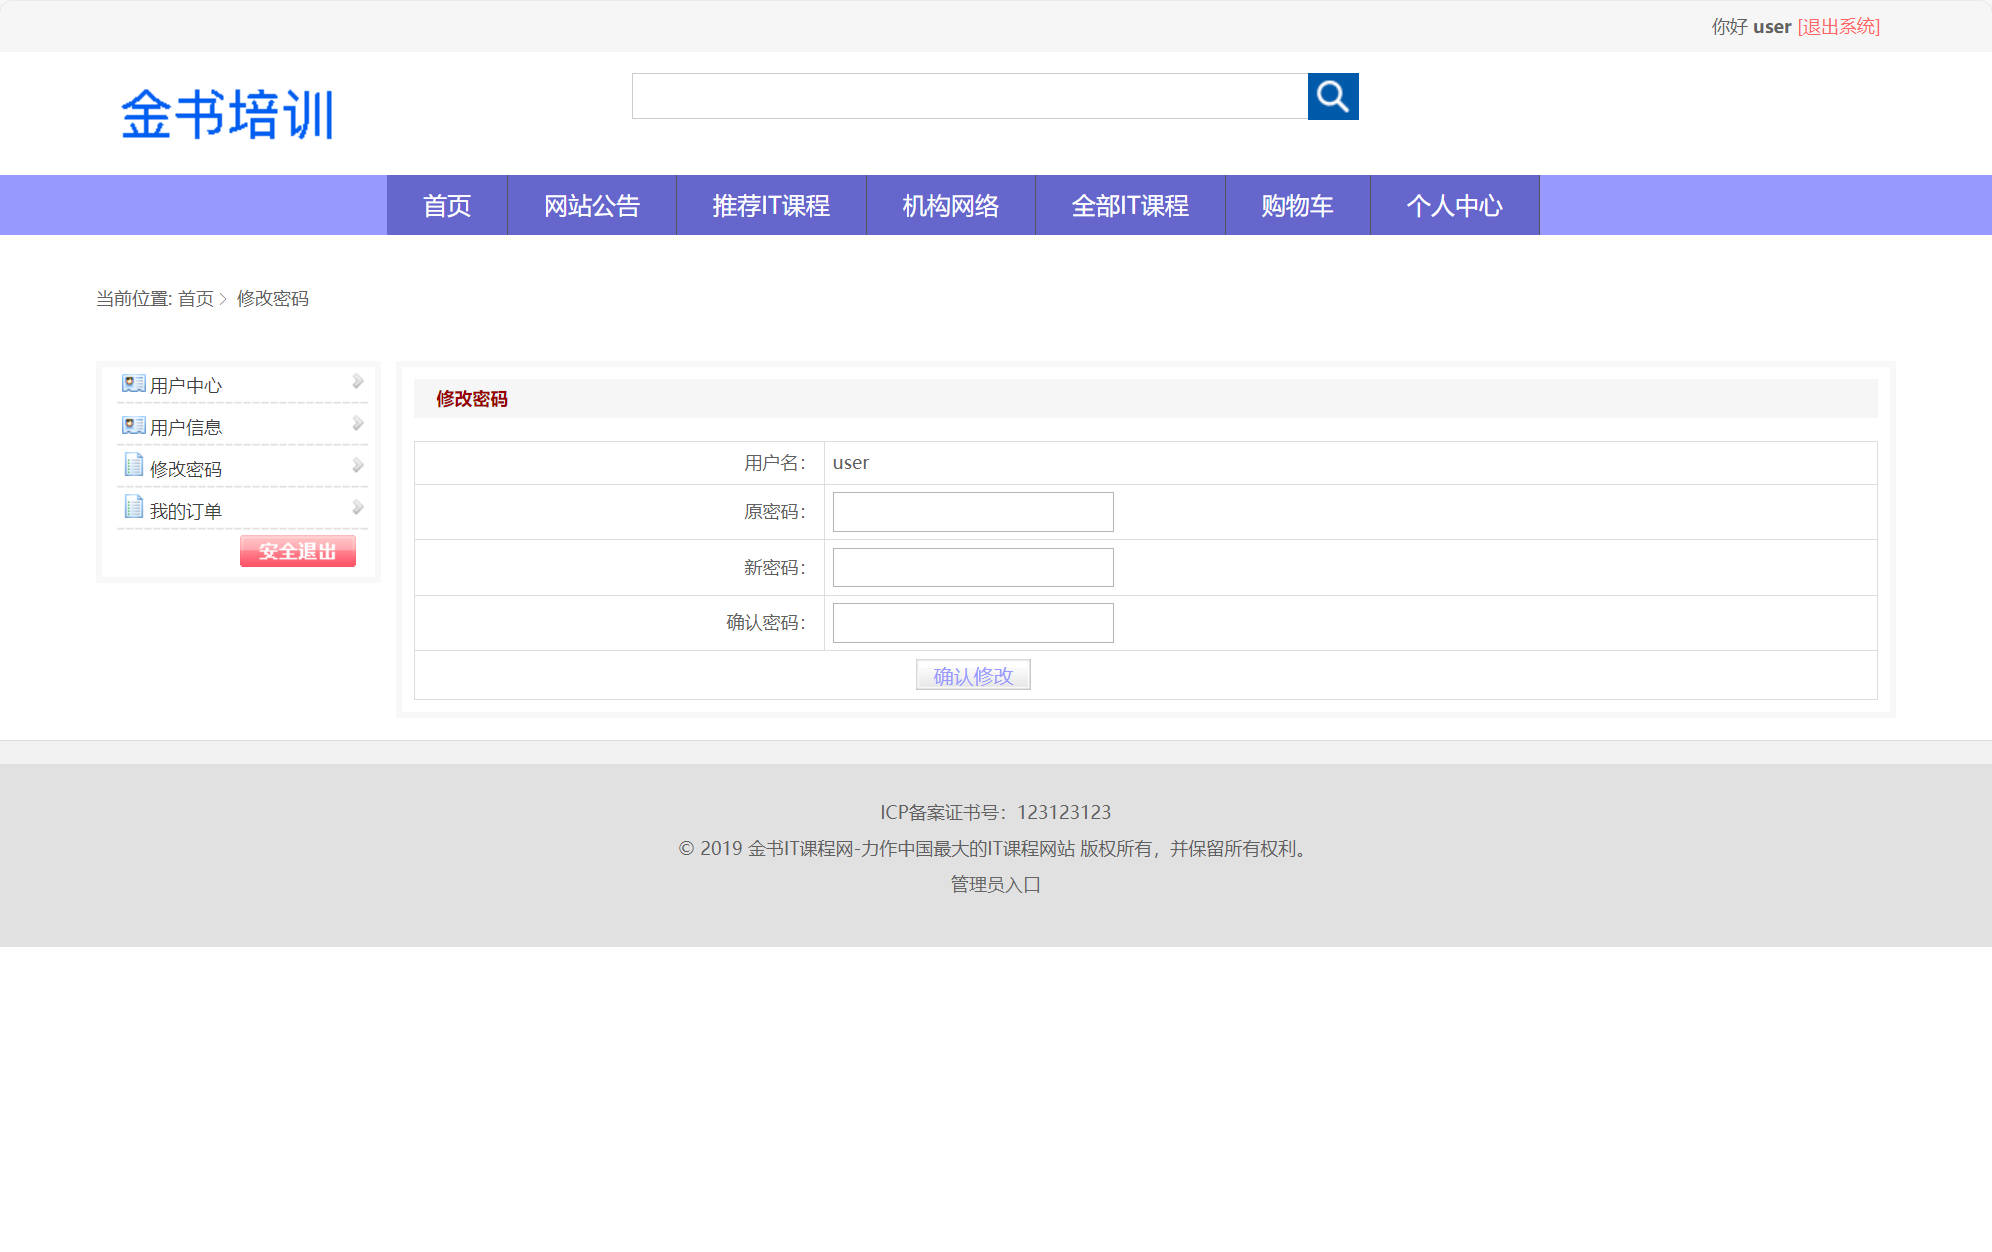This screenshot has width=1992, height=1252.
Task: Expand the arrow next to 我的订单
Action: tap(357, 506)
